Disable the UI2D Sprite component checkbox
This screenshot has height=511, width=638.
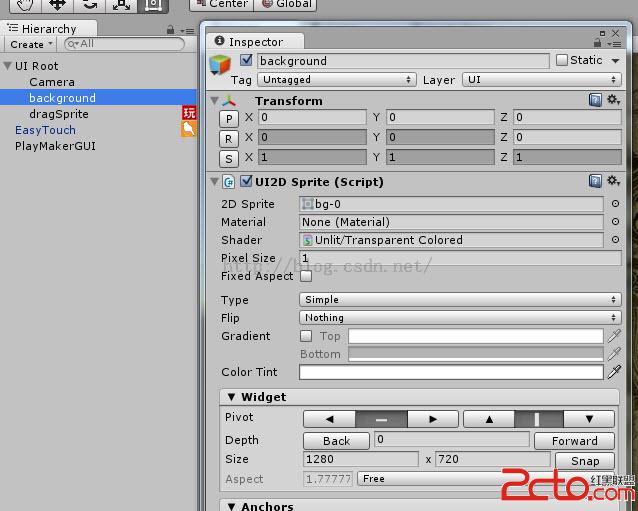[x=246, y=181]
